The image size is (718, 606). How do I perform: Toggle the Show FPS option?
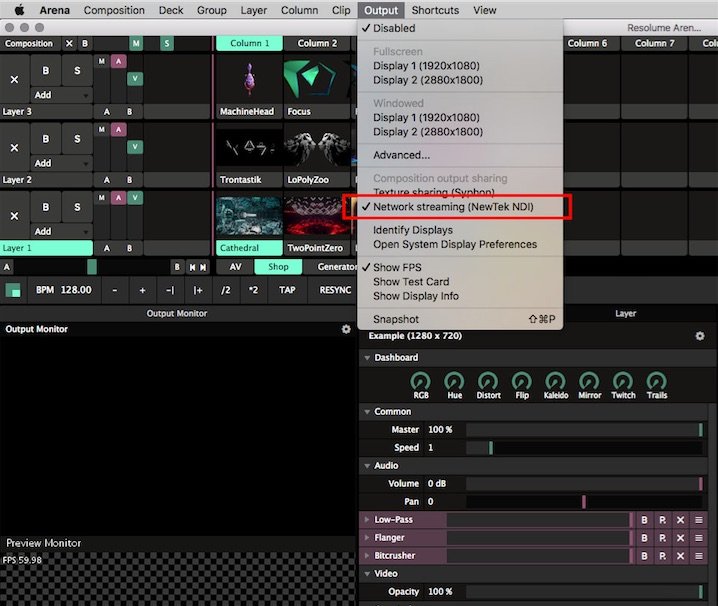coord(400,268)
